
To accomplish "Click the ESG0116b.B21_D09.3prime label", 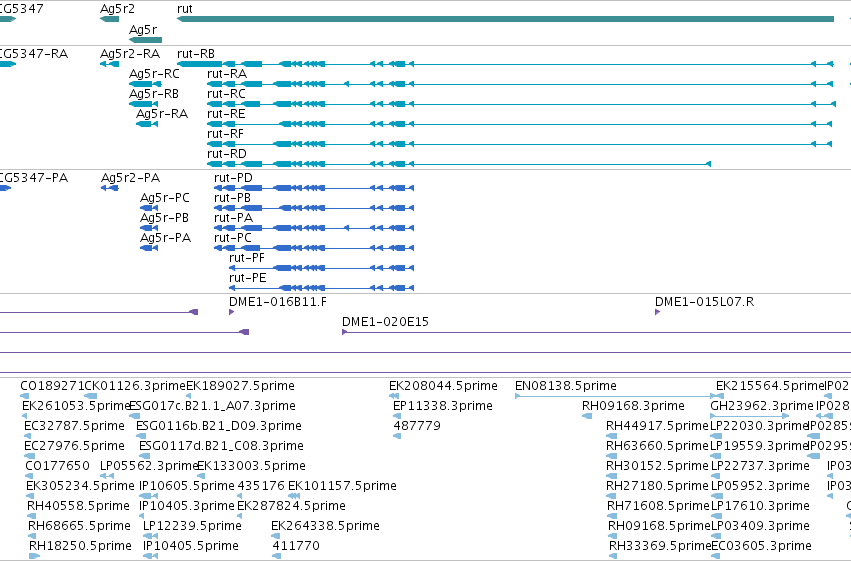I will click(219, 426).
